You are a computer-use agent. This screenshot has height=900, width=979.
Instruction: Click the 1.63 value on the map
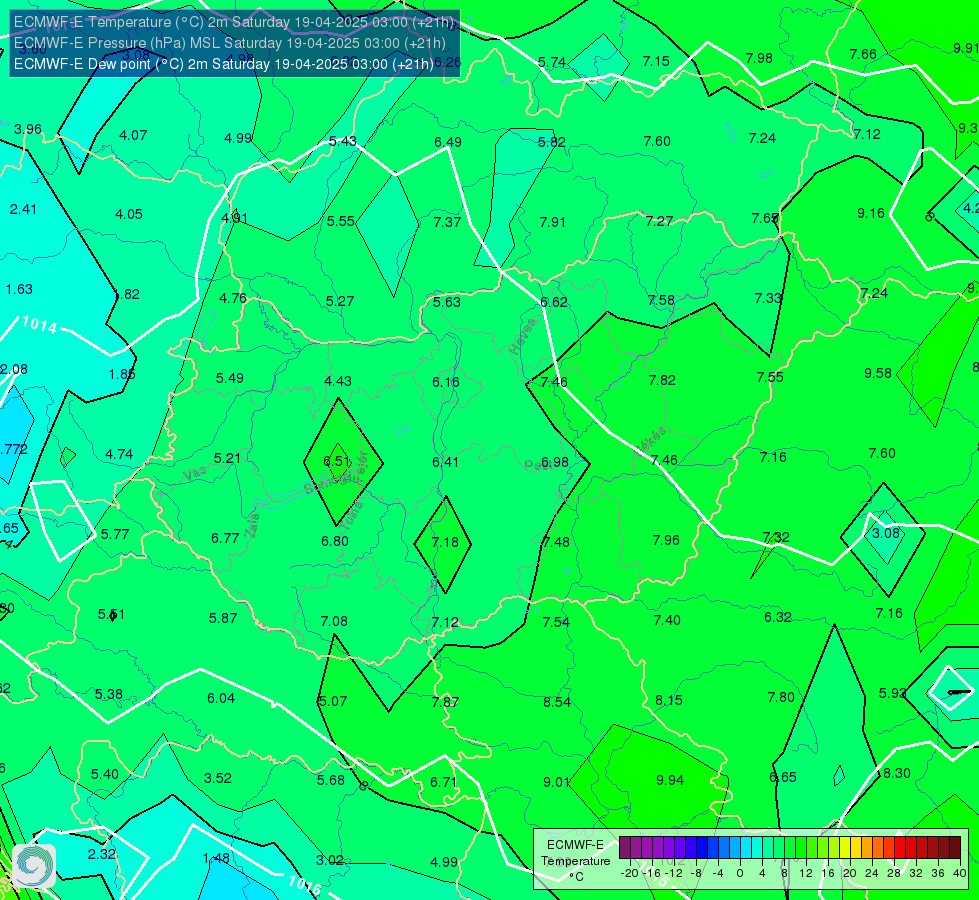point(19,289)
